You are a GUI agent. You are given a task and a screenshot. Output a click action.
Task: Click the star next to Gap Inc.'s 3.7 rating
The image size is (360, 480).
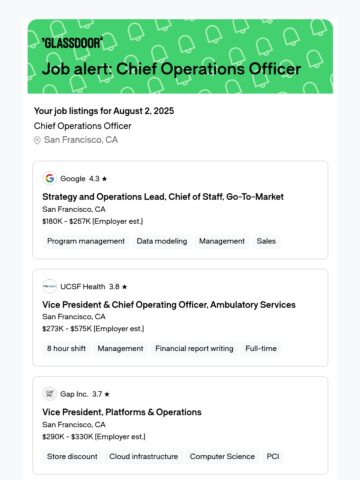pos(107,394)
